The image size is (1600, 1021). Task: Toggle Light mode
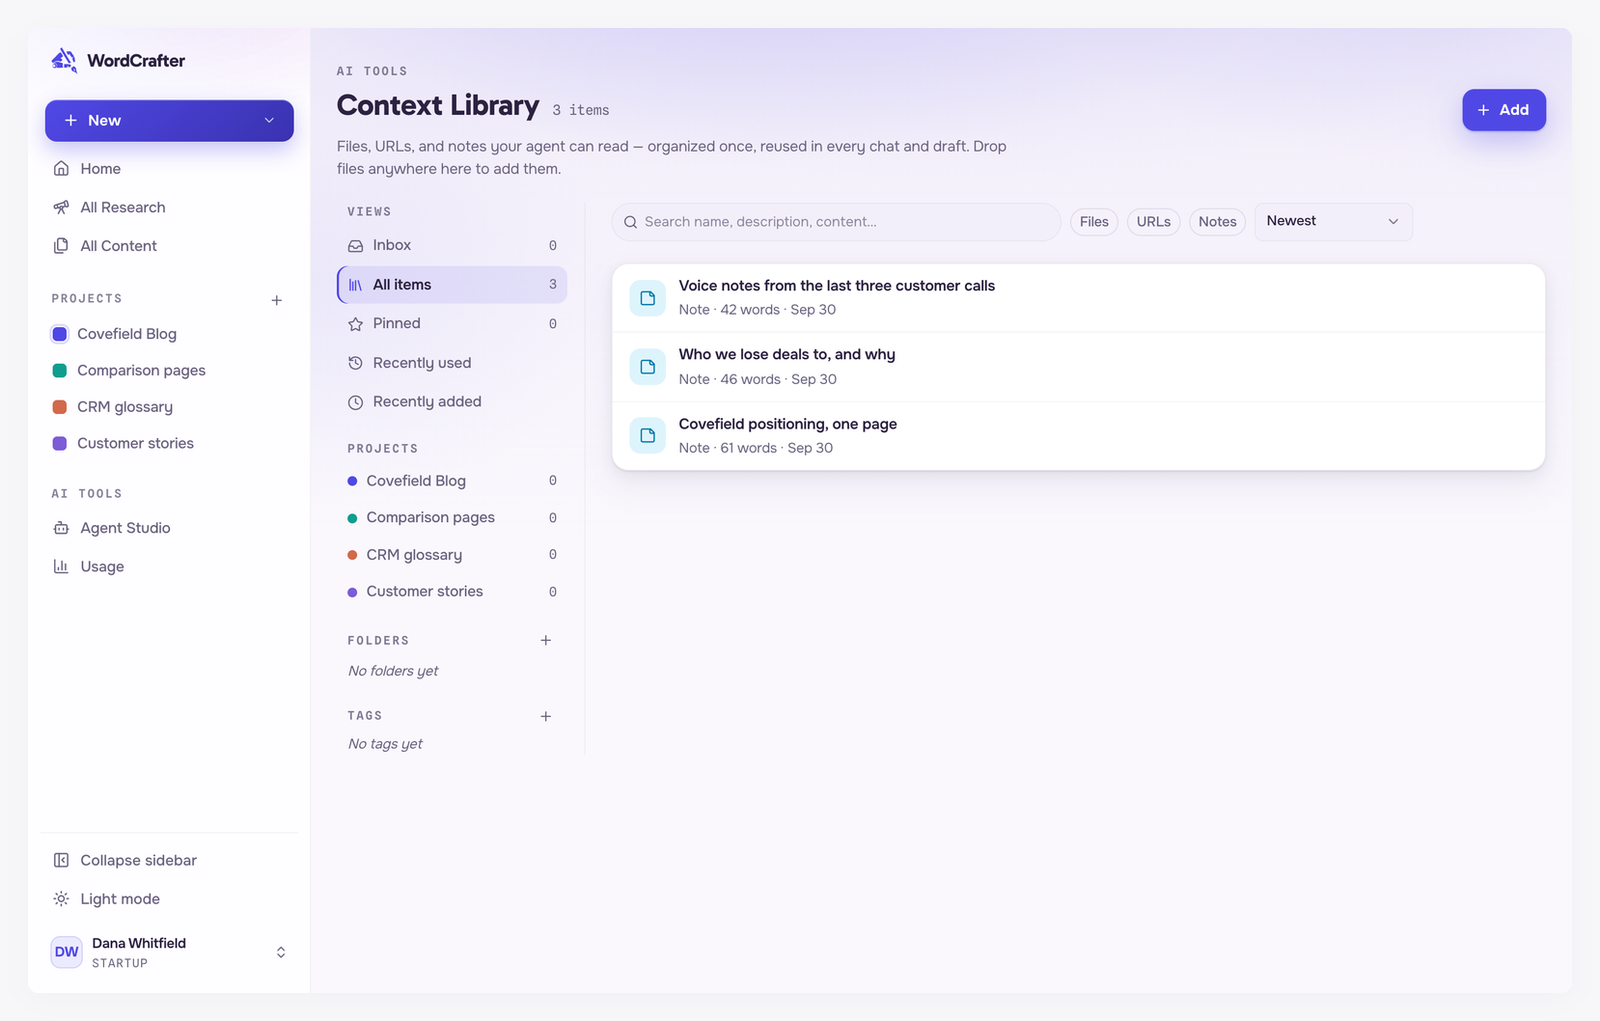pyautogui.click(x=169, y=899)
